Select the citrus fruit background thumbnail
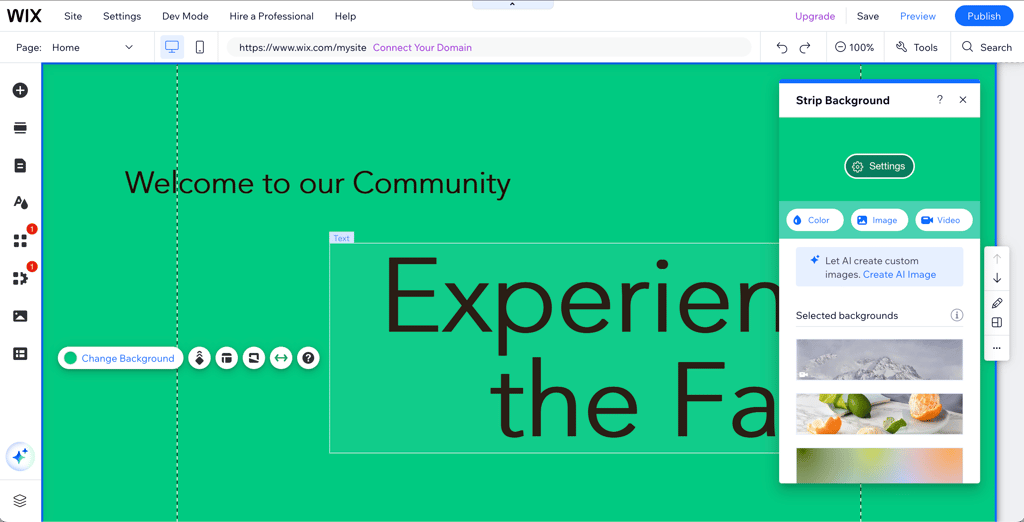Viewport: 1024px width, 522px height. pos(879,414)
